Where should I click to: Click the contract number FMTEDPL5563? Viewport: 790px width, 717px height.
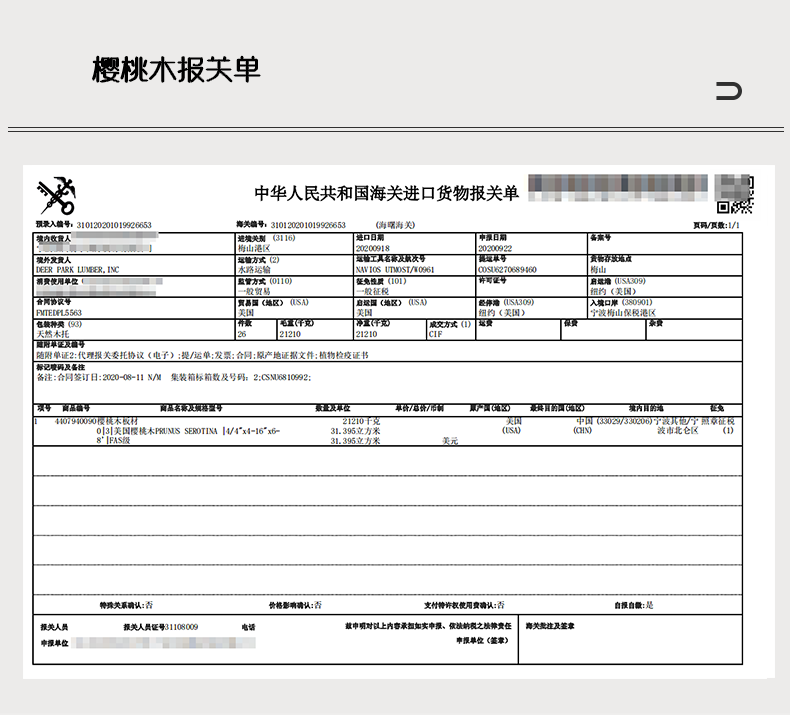[58, 312]
